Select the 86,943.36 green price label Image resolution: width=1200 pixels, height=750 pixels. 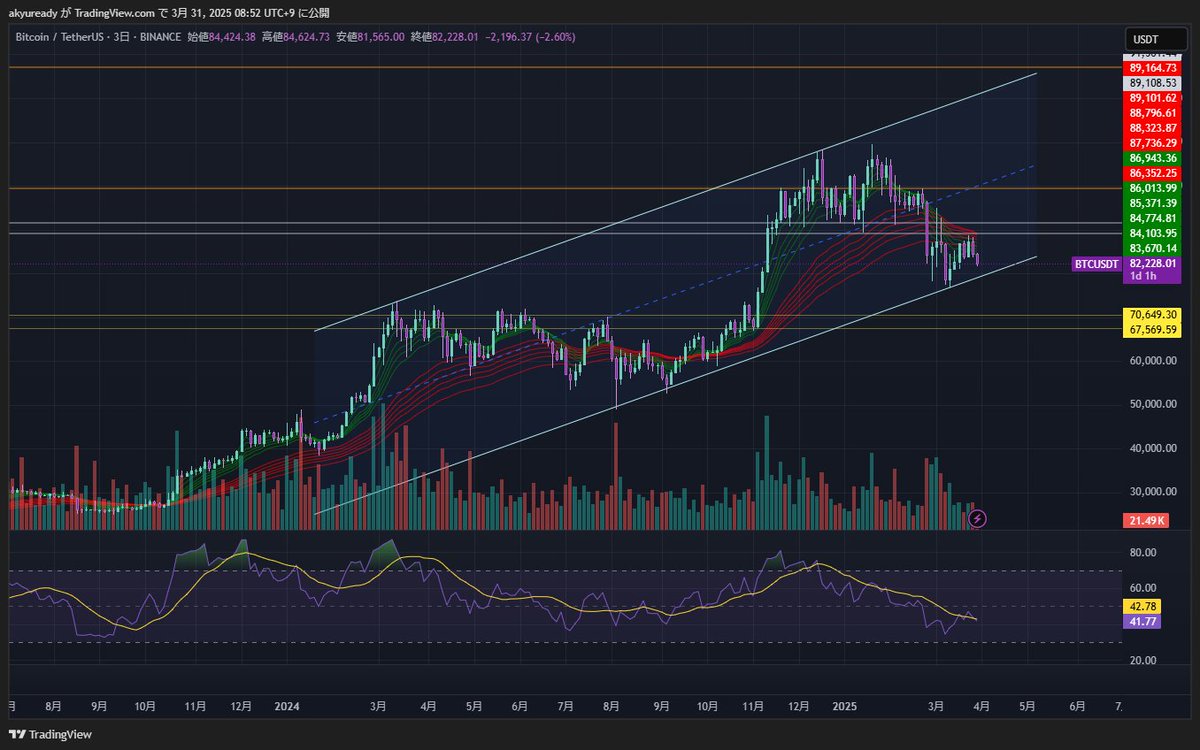1151,158
